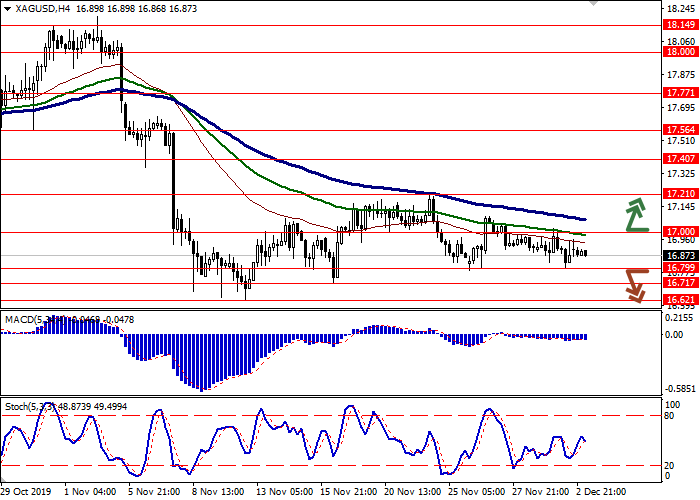
Task: Click the 17.771 price level tag
Action: tap(679, 93)
